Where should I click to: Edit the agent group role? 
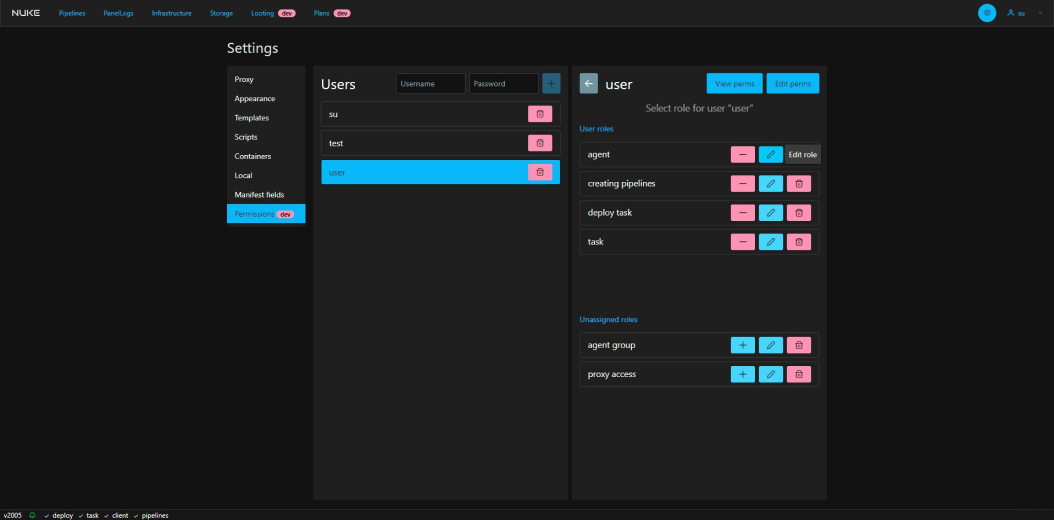click(x=771, y=345)
